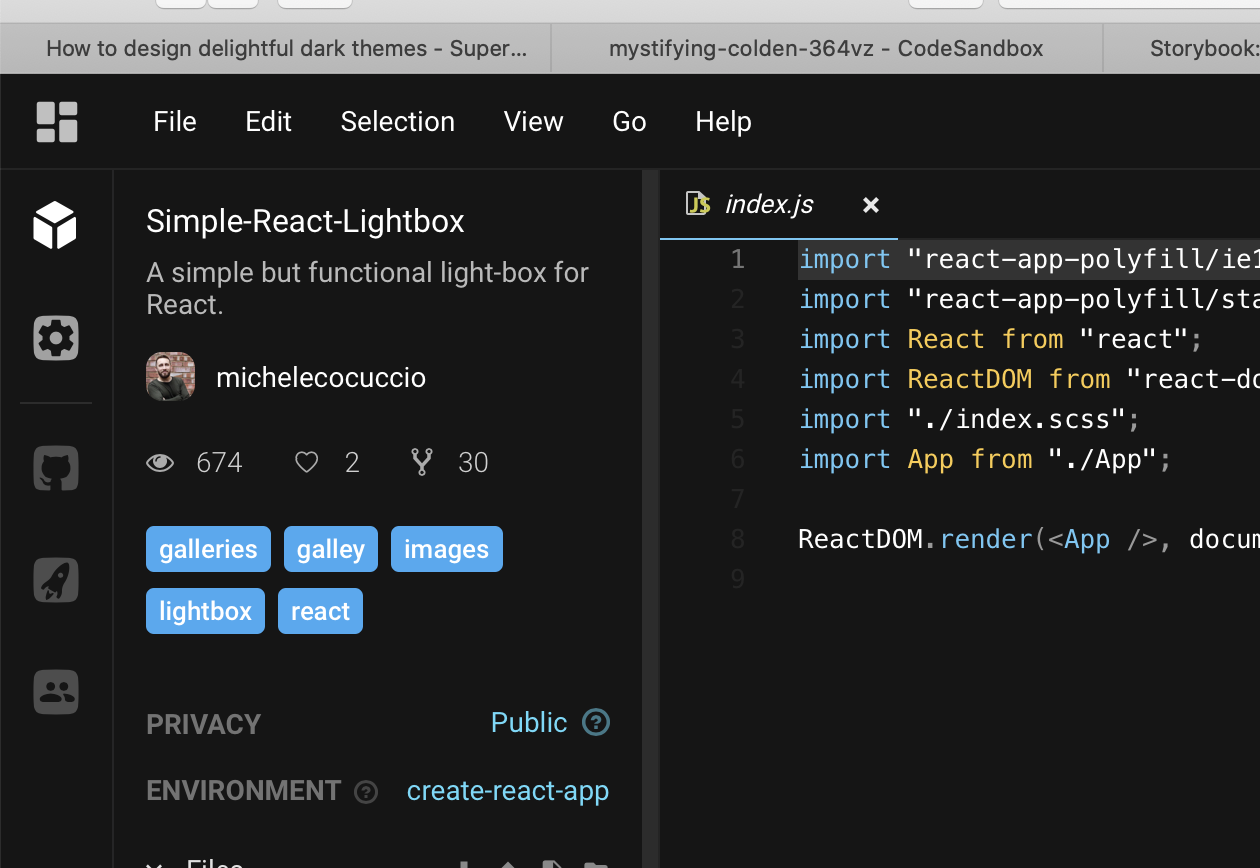The width and height of the screenshot is (1260, 868).
Task: Open the Edit menu
Action: point(269,122)
